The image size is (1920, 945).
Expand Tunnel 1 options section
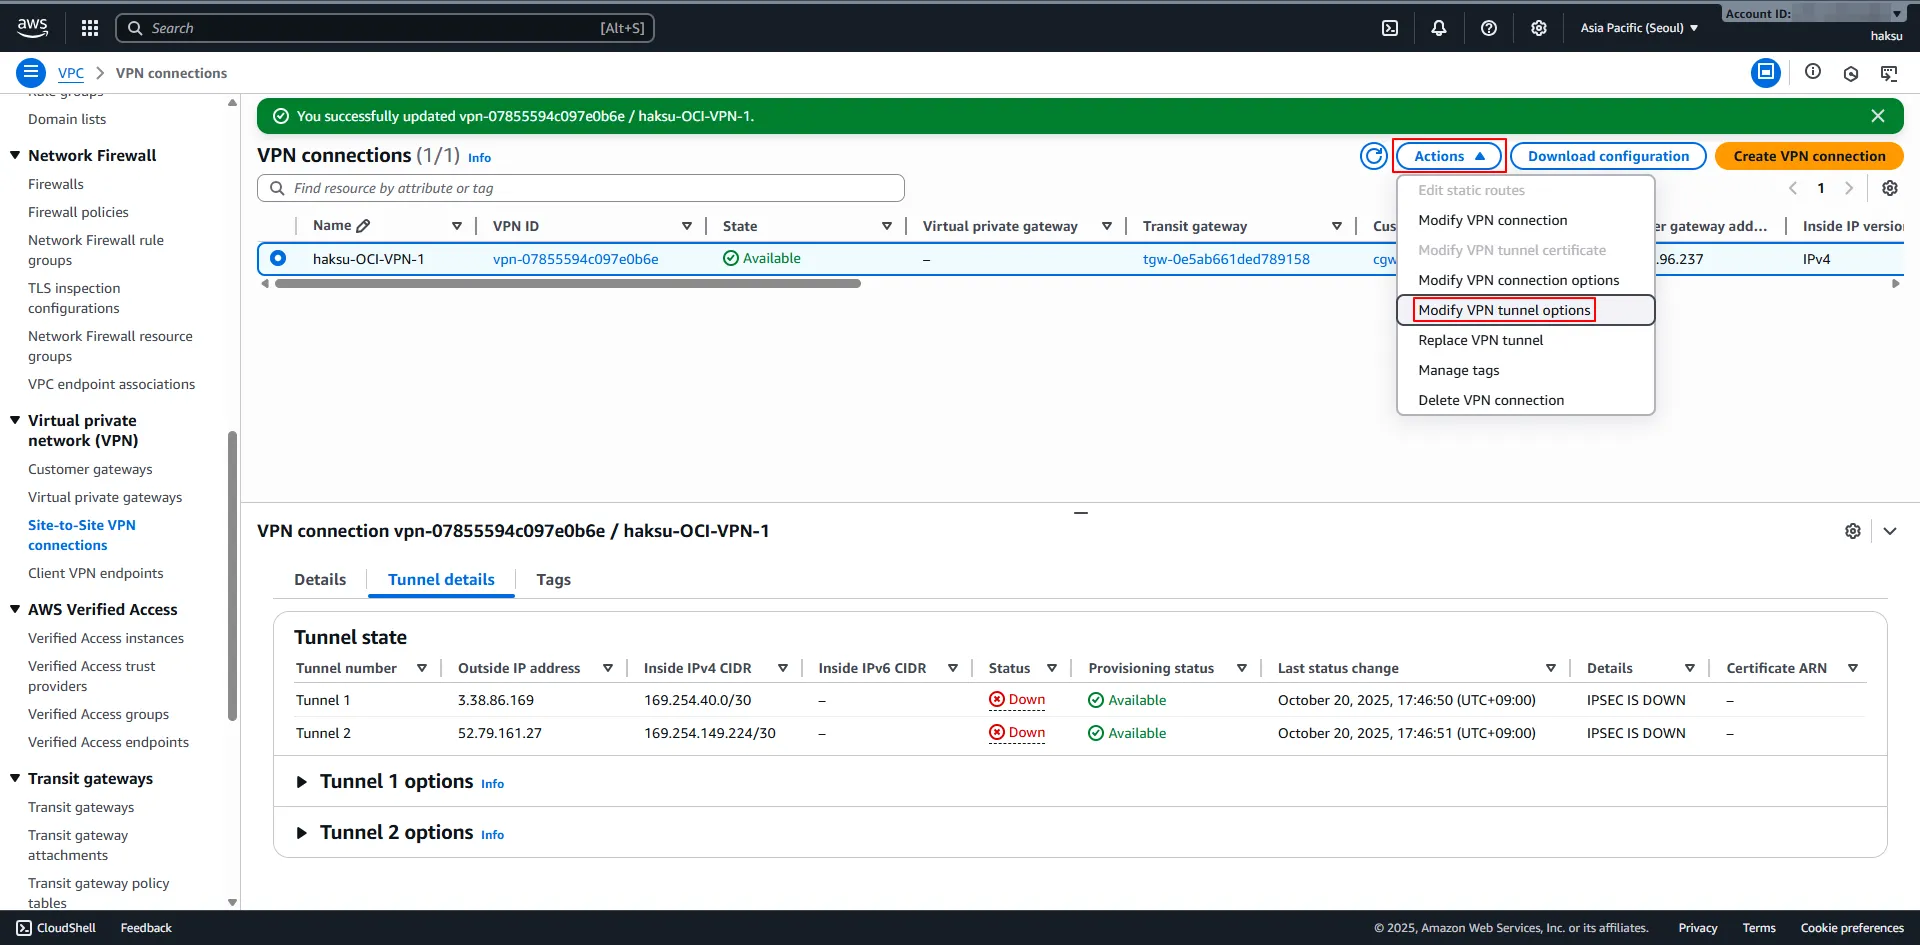[x=302, y=782]
